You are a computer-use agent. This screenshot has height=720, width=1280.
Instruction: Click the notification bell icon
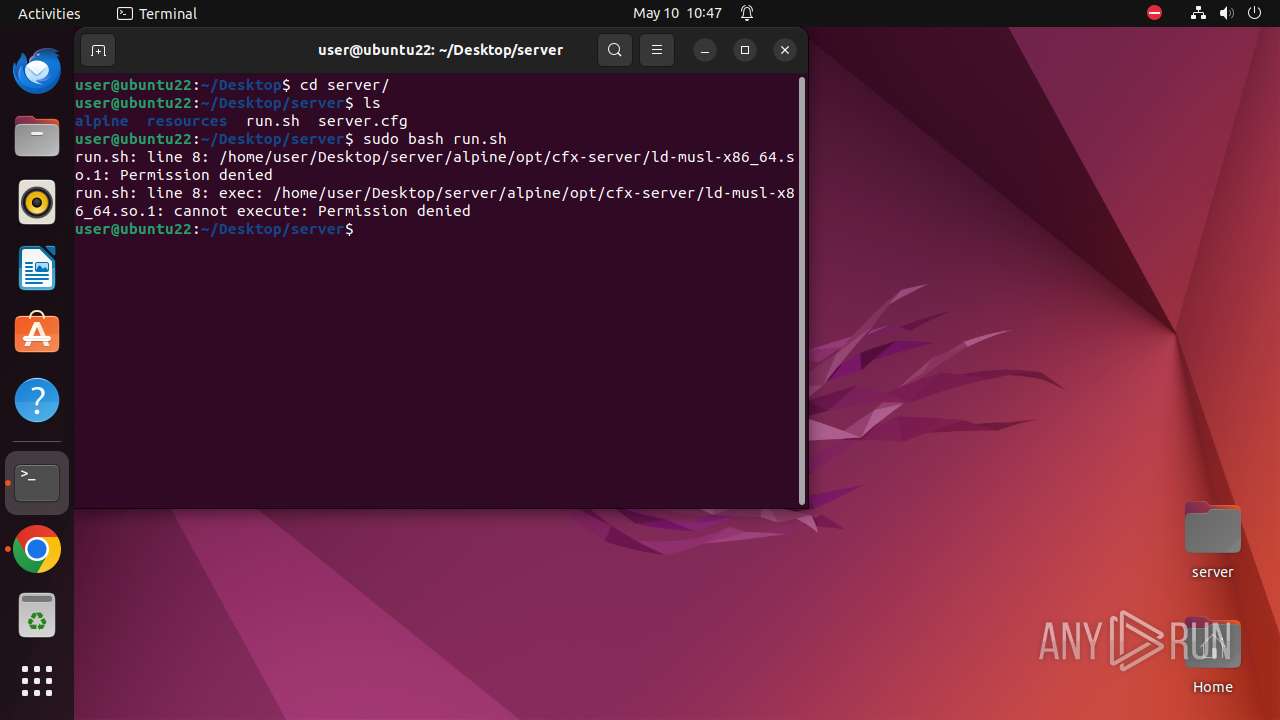point(747,13)
